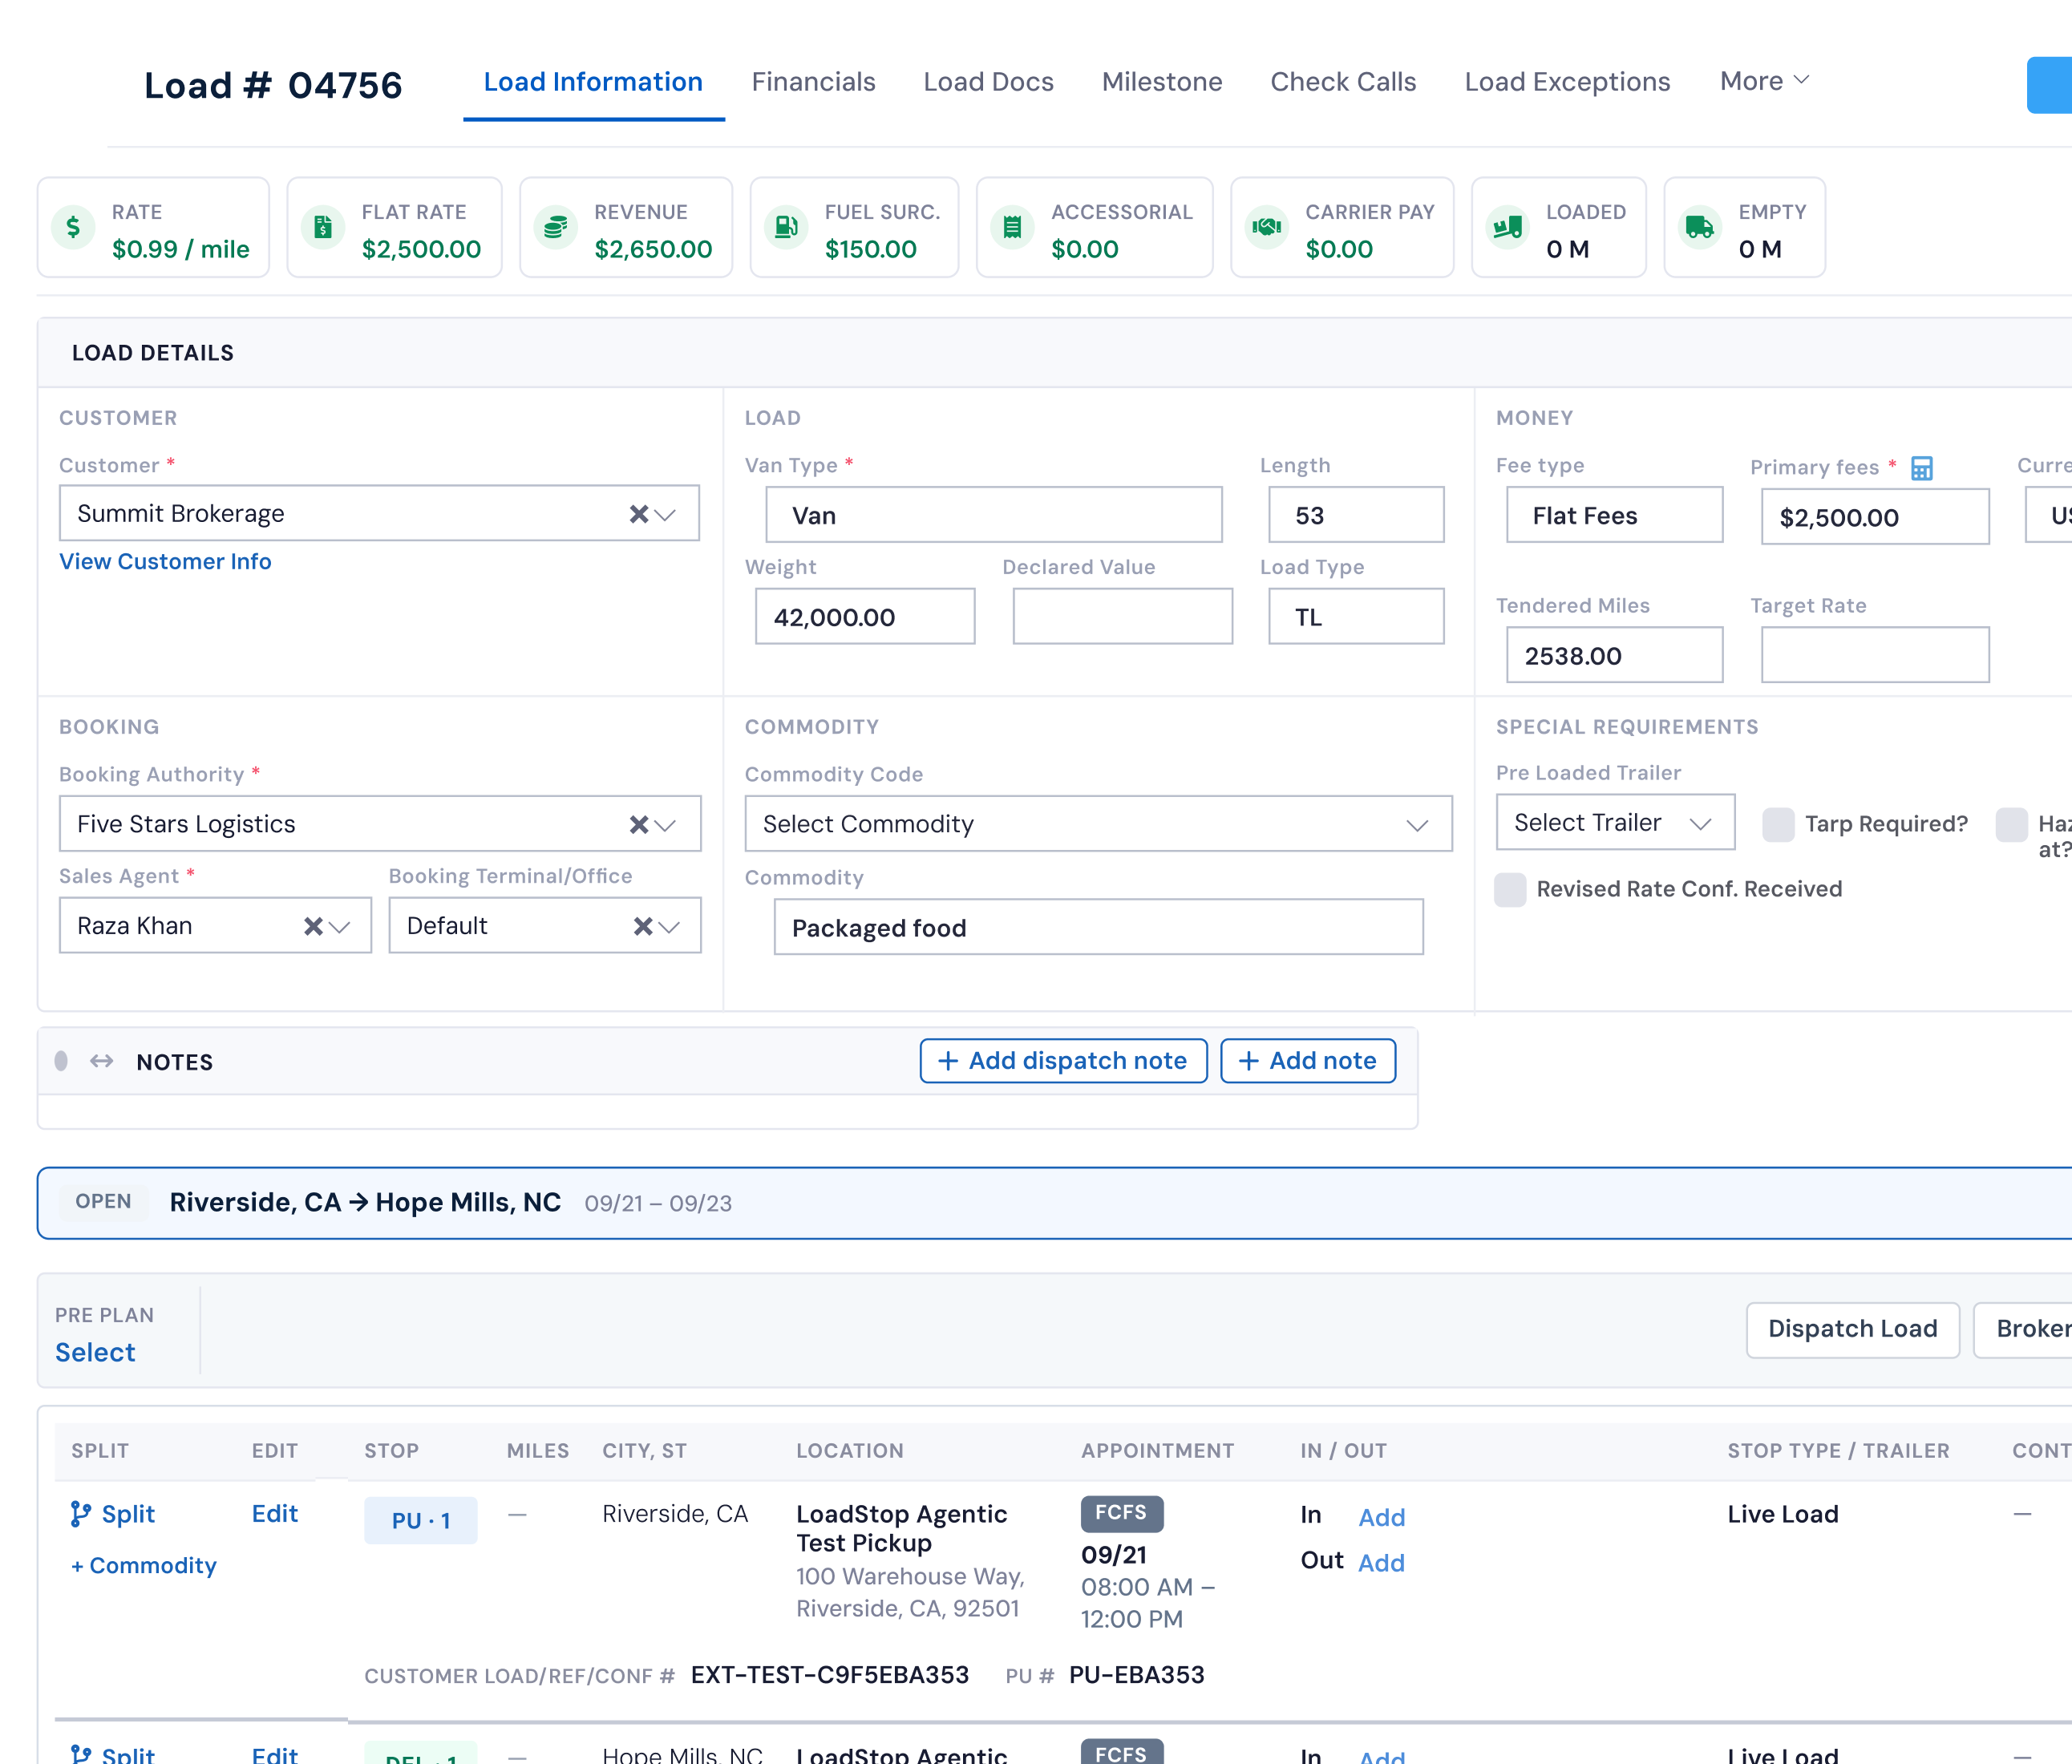This screenshot has width=2072, height=1764.
Task: Click the Loaded miles forklift icon
Action: (x=1507, y=228)
